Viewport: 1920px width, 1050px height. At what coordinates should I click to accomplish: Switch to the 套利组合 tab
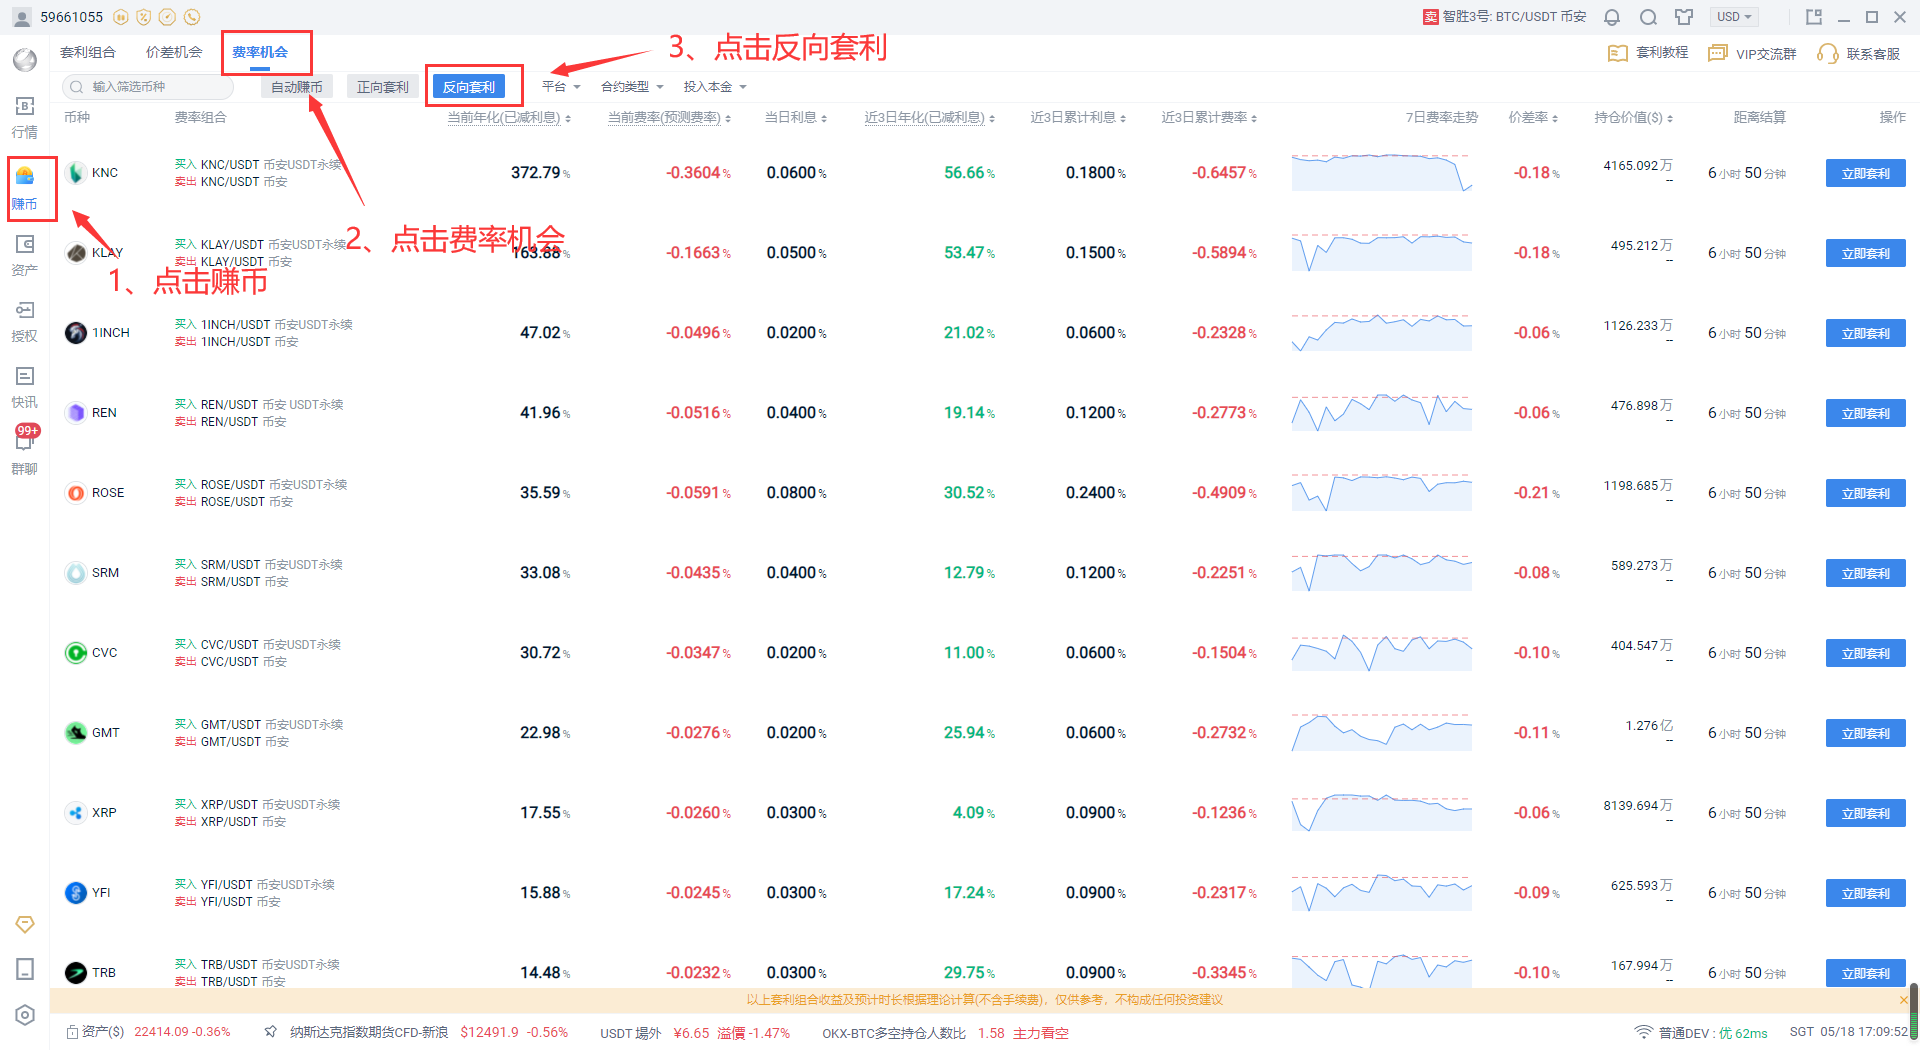[88, 52]
